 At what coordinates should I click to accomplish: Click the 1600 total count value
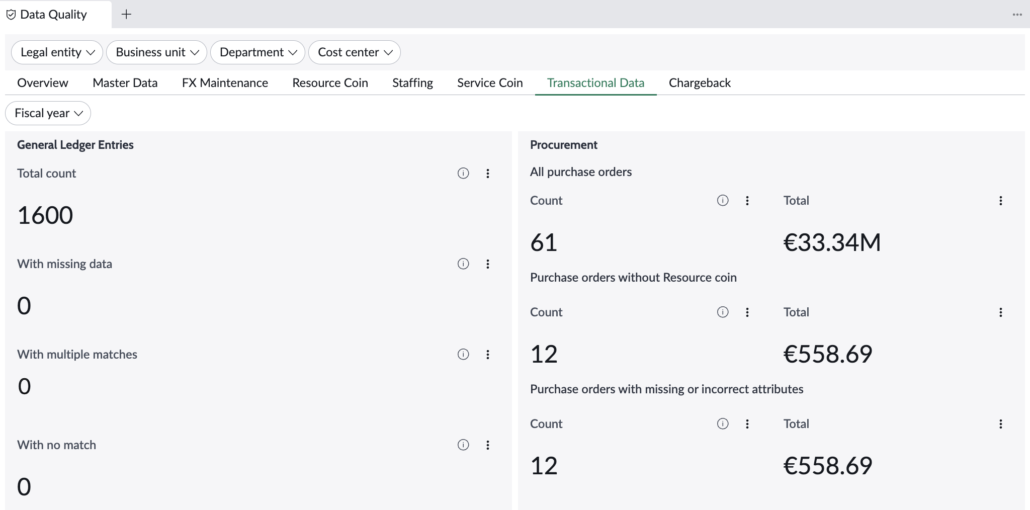coord(45,215)
